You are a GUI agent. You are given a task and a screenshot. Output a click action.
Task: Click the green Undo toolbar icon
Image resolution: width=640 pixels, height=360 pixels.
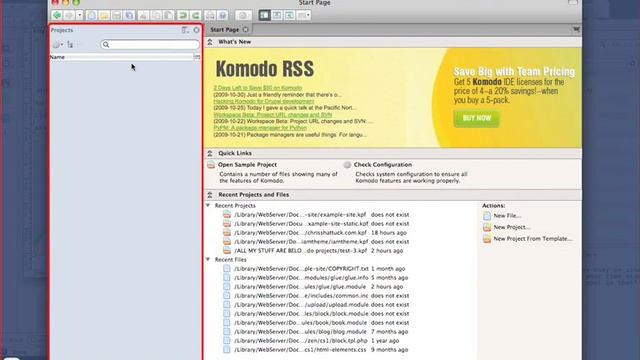(183, 16)
